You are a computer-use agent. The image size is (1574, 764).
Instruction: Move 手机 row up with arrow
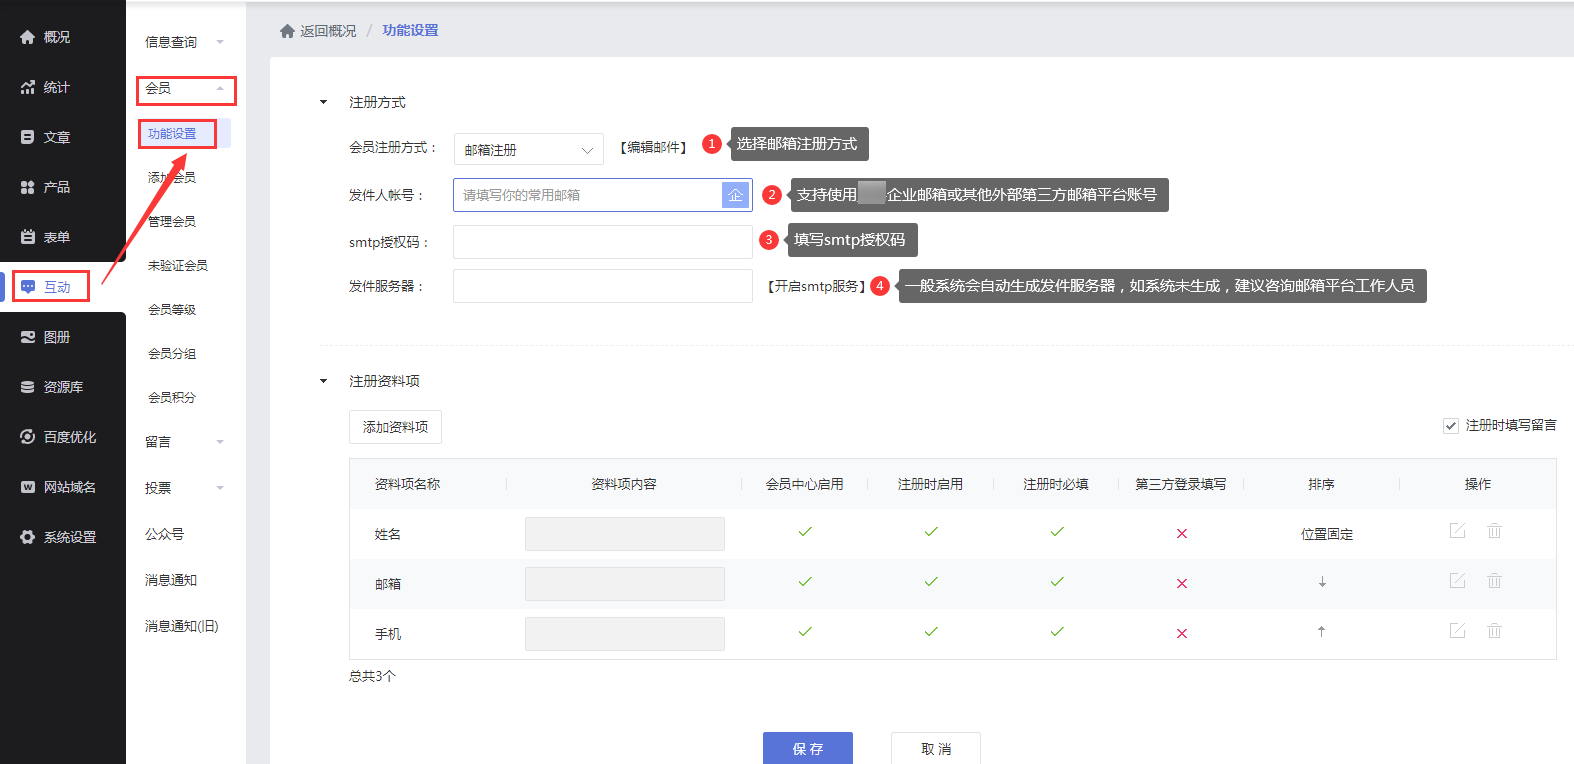click(x=1322, y=632)
